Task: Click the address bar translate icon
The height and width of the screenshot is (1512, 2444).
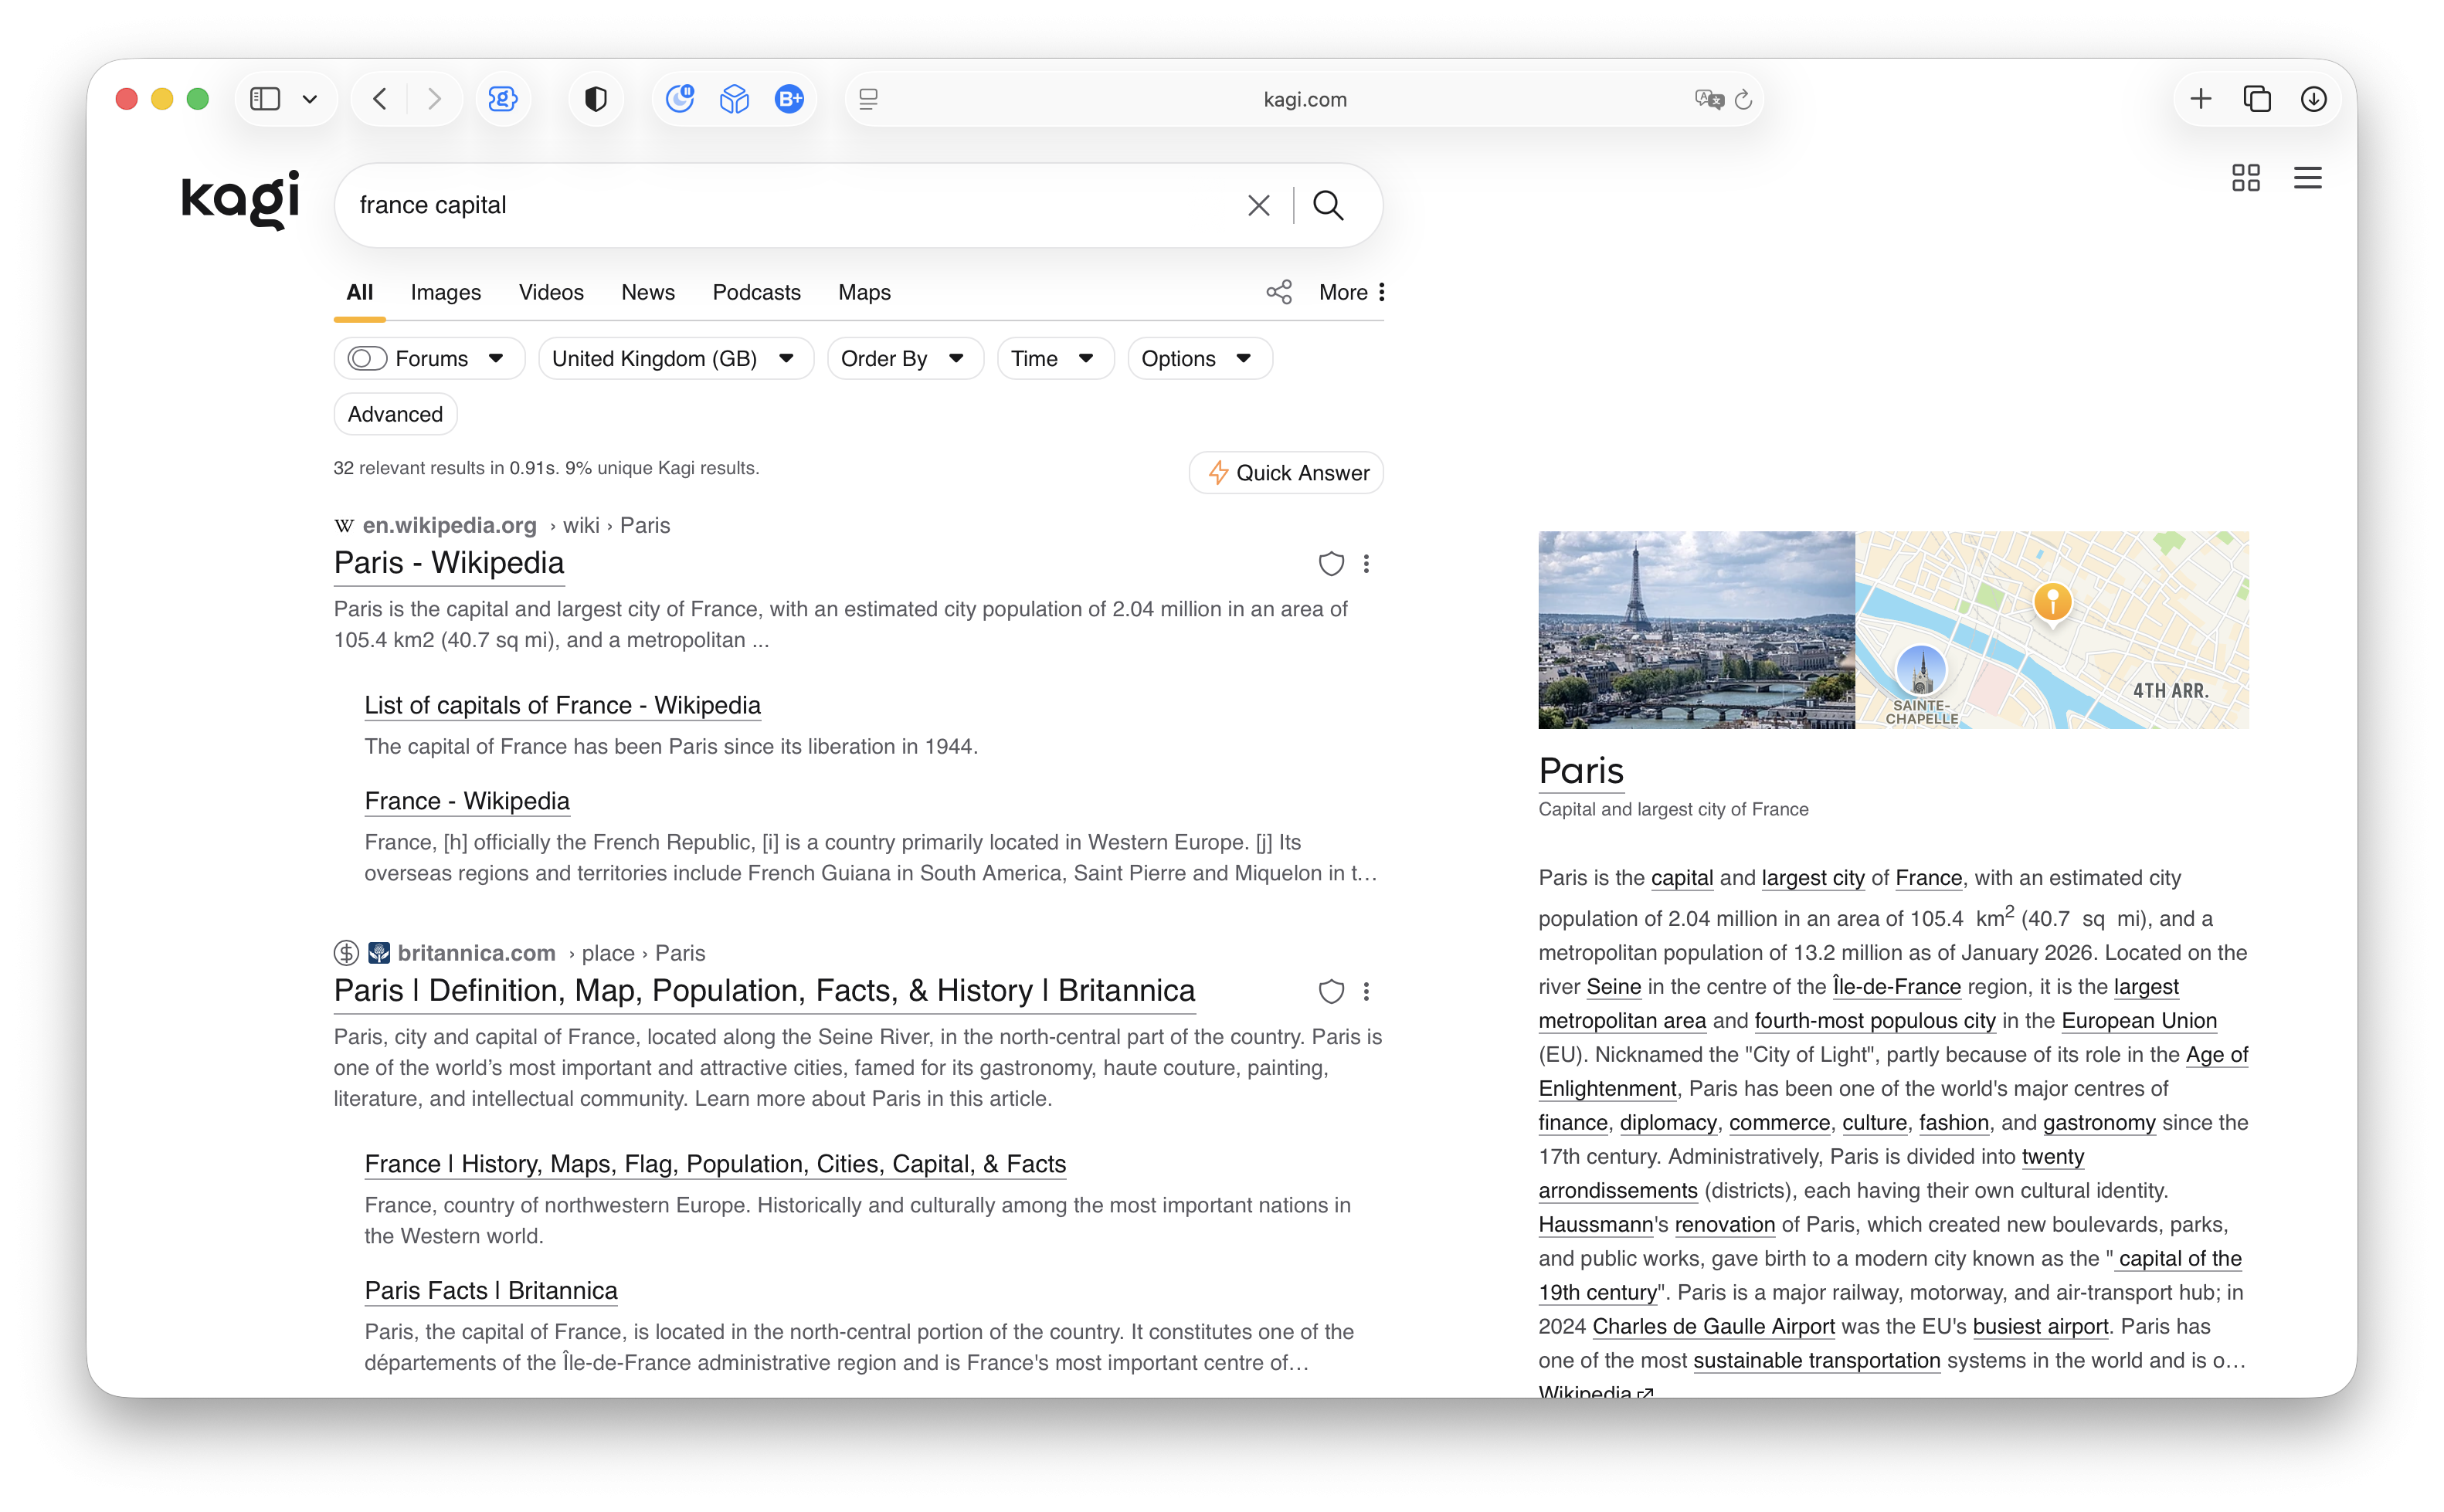Action: [1709, 99]
